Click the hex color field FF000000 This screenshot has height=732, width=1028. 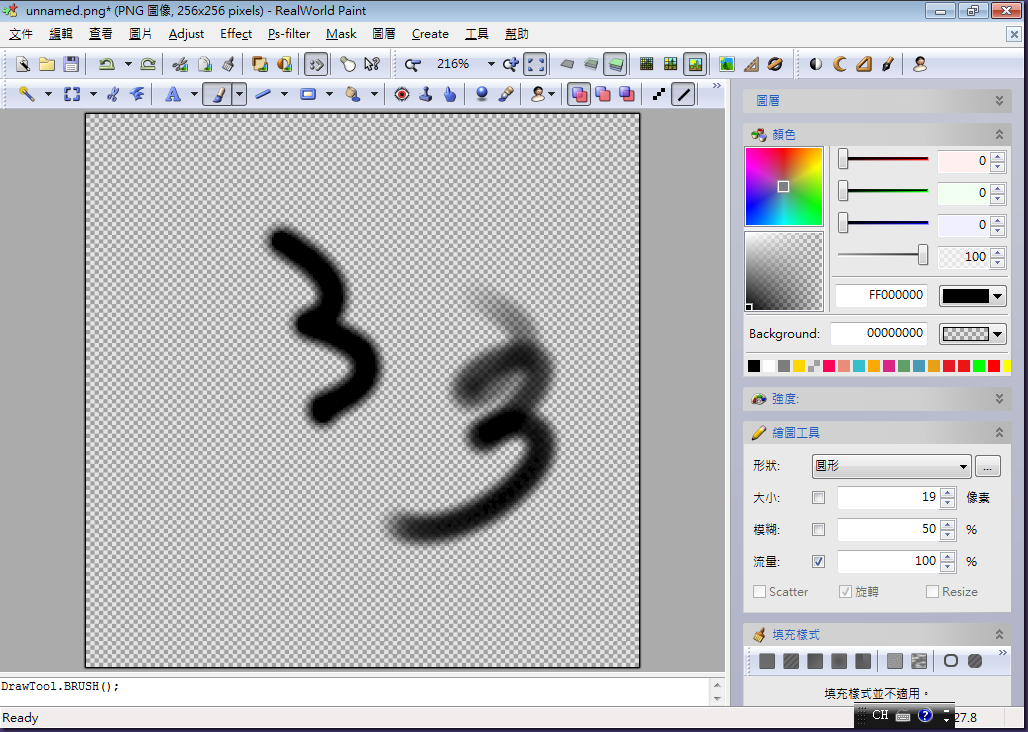[881, 296]
